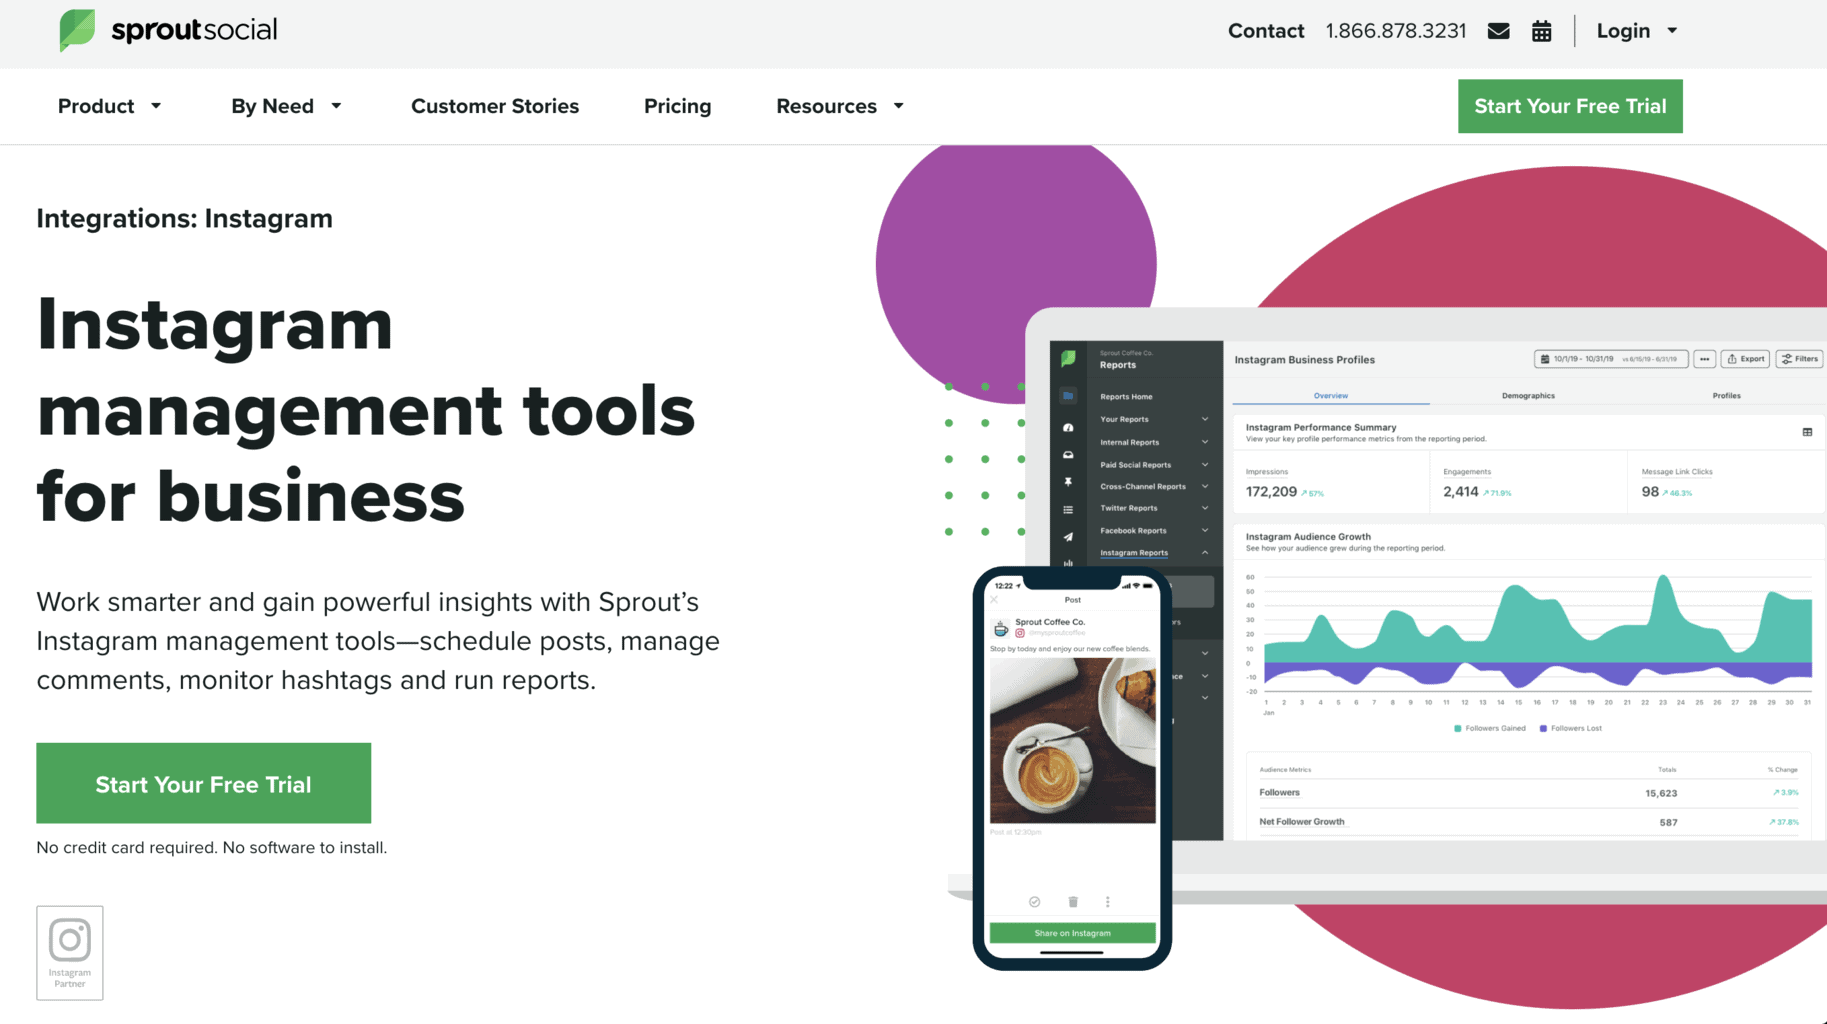Open the Pricing page
1827x1024 pixels.
pyautogui.click(x=677, y=106)
